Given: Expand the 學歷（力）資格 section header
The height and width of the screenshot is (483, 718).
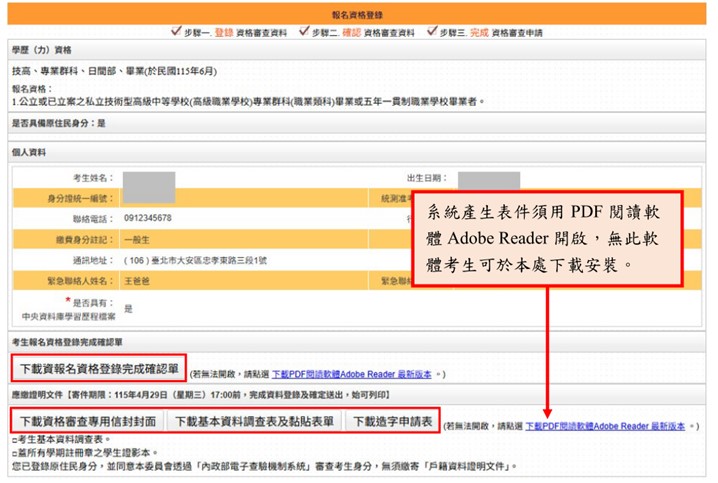Looking at the screenshot, I should [x=42, y=50].
